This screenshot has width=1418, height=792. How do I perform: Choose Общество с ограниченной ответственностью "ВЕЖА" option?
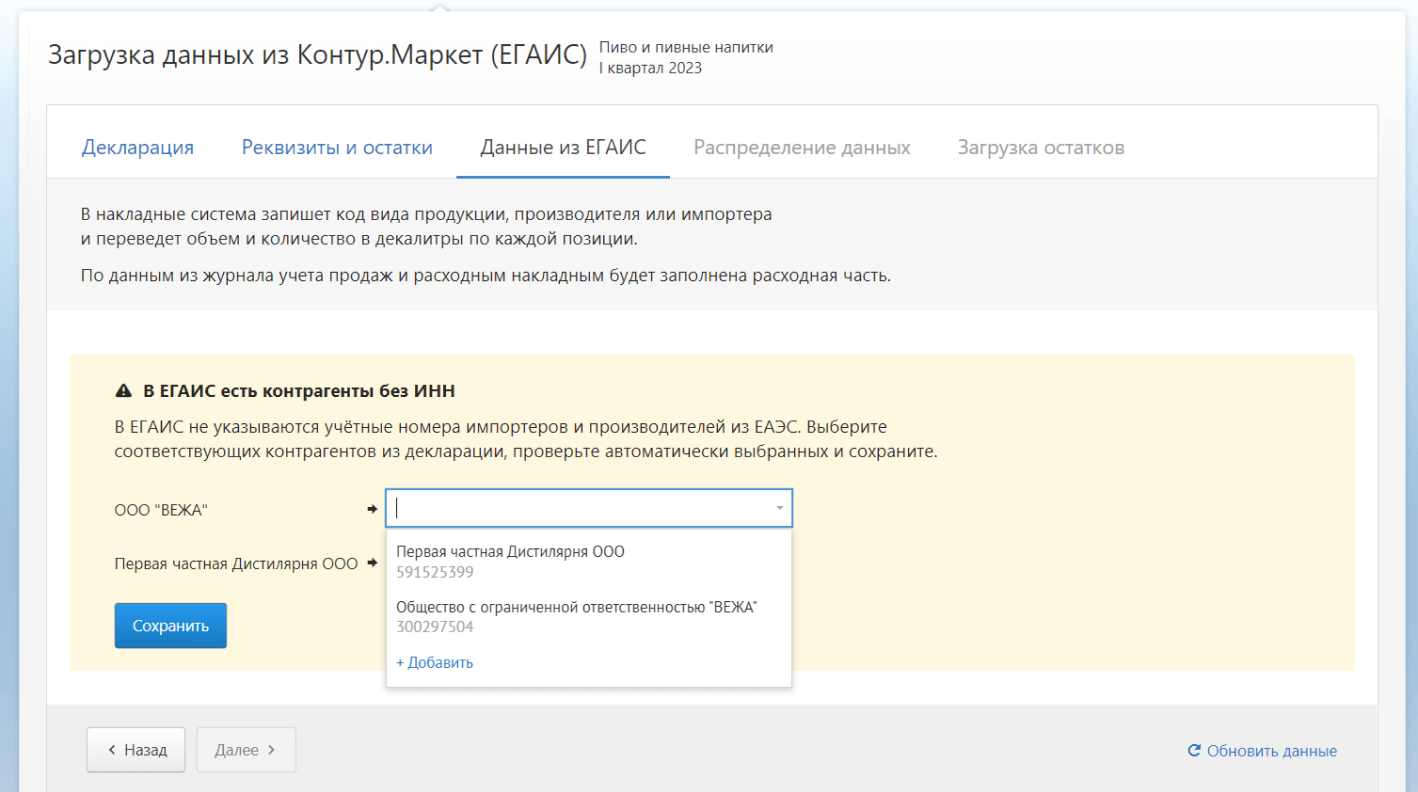pyautogui.click(x=589, y=617)
